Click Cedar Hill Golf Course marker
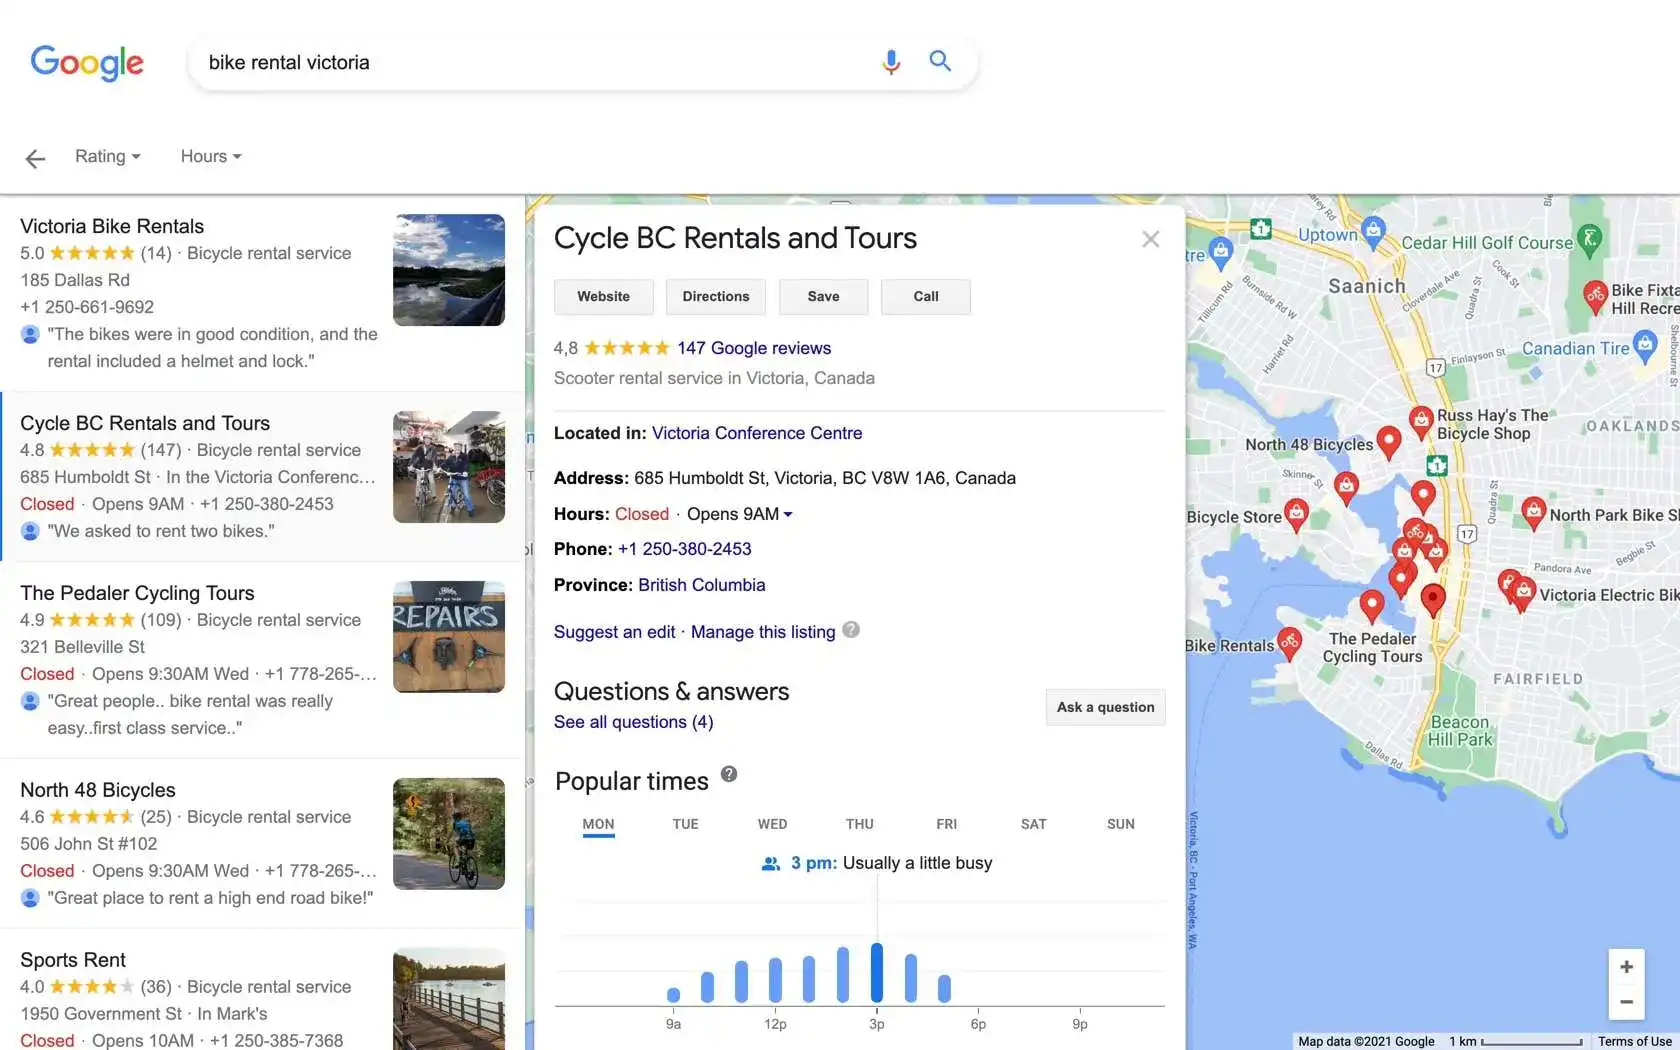Image resolution: width=1680 pixels, height=1050 pixels. tap(1589, 239)
